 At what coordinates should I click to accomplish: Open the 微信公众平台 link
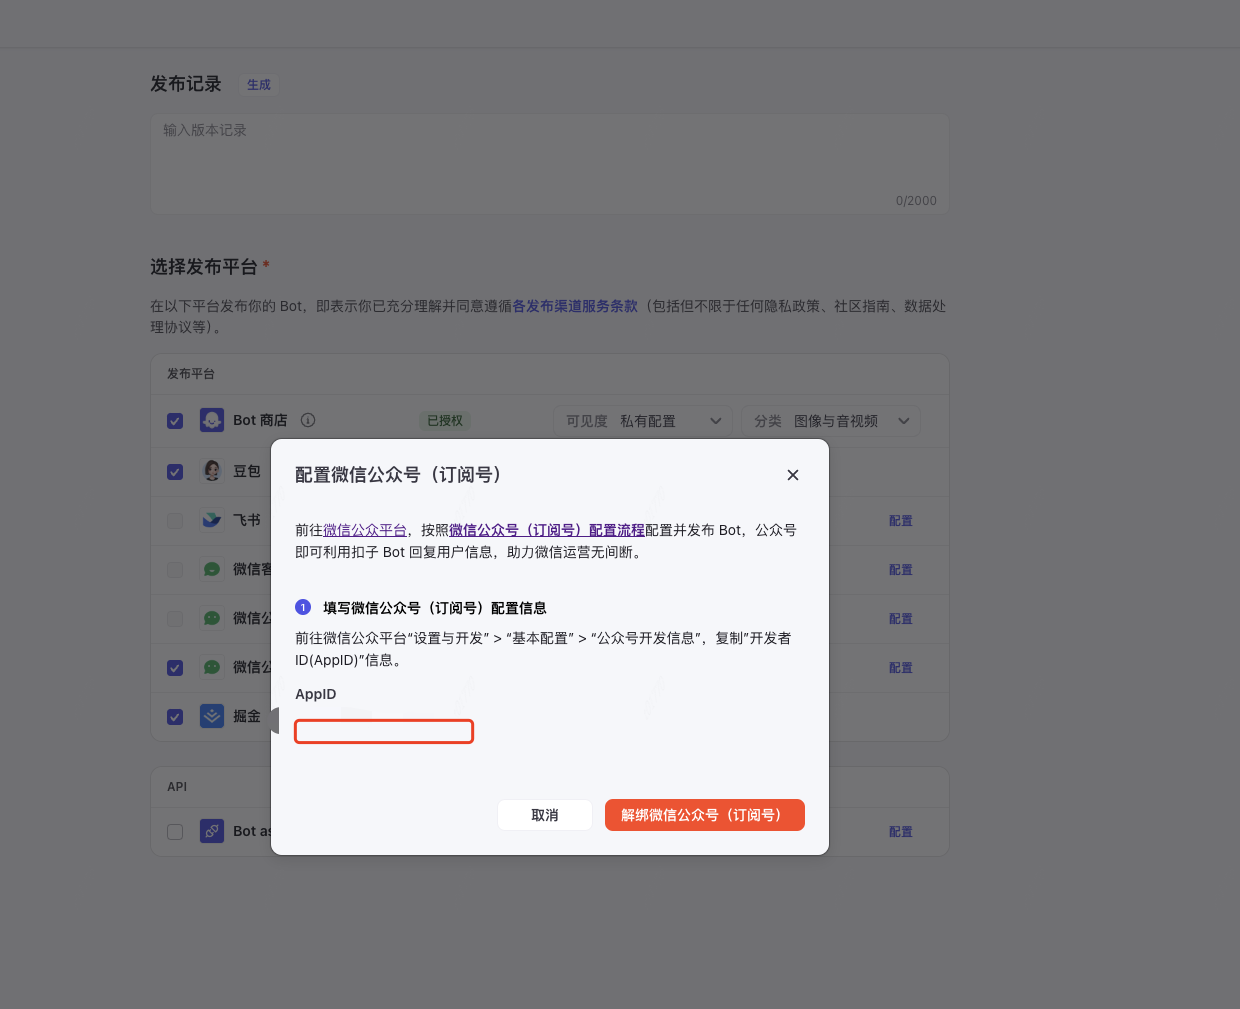(x=365, y=530)
